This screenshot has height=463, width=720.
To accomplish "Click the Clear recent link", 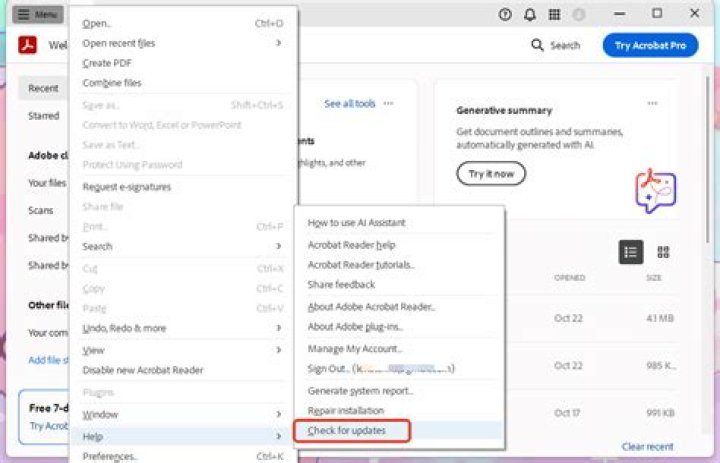I will [647, 446].
